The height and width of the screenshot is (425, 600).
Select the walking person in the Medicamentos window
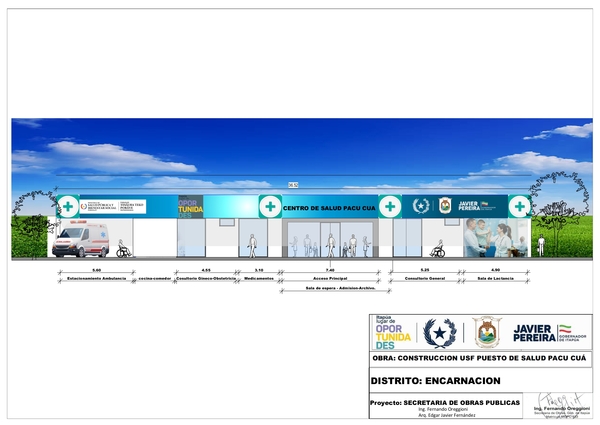pyautogui.click(x=252, y=246)
